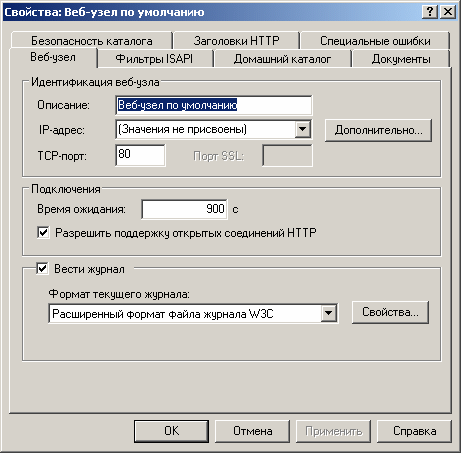The image size is (461, 453).
Task: Disable the Вести журнал logging checkbox
Action: (x=42, y=268)
